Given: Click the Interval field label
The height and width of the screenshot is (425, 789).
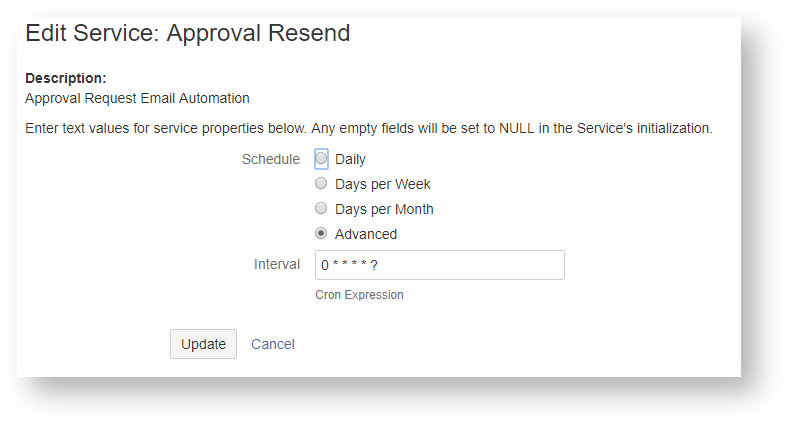Looking at the screenshot, I should click(276, 264).
